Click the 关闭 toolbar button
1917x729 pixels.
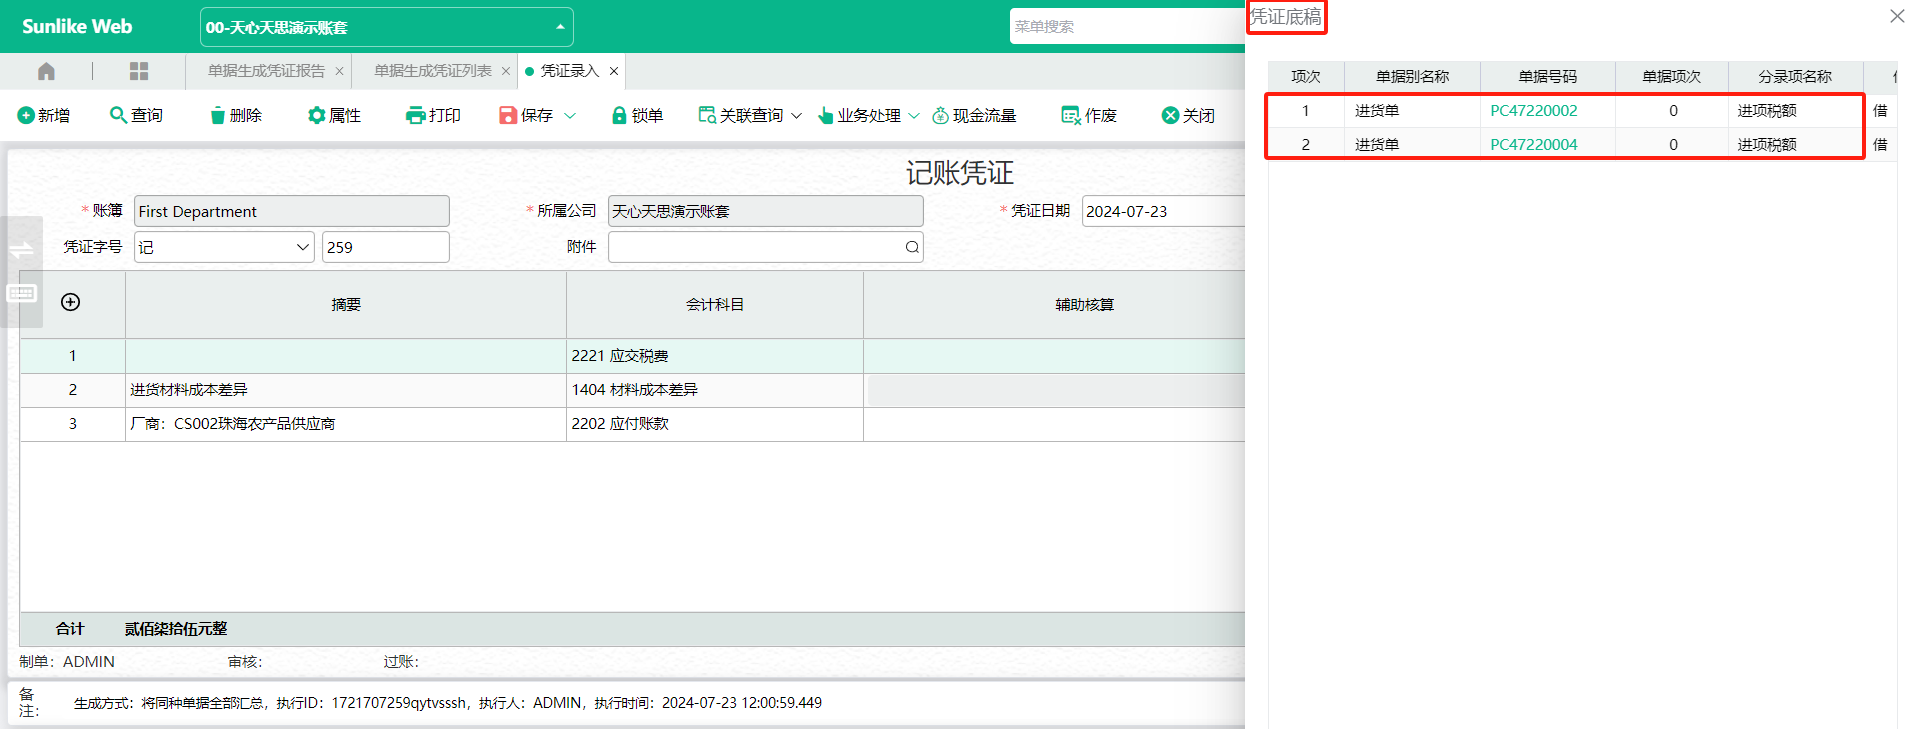point(1188,115)
